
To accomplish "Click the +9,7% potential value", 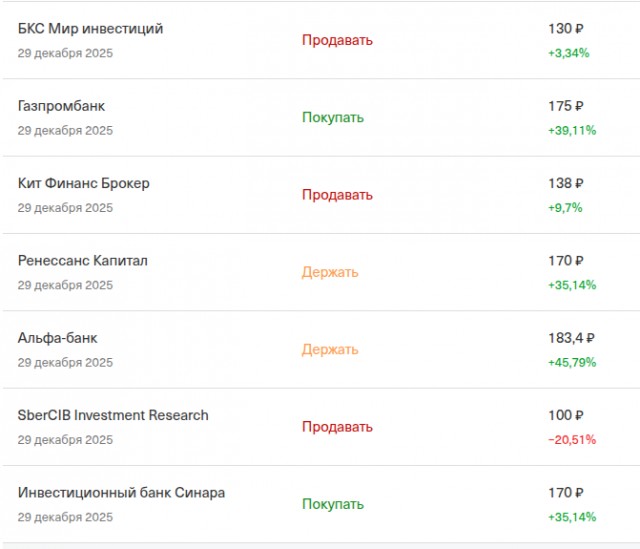I will click(565, 208).
